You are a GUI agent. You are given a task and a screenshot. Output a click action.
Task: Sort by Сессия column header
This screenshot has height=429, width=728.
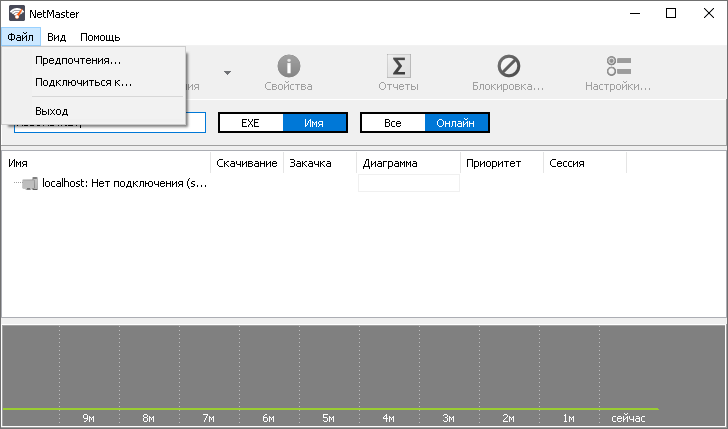585,163
